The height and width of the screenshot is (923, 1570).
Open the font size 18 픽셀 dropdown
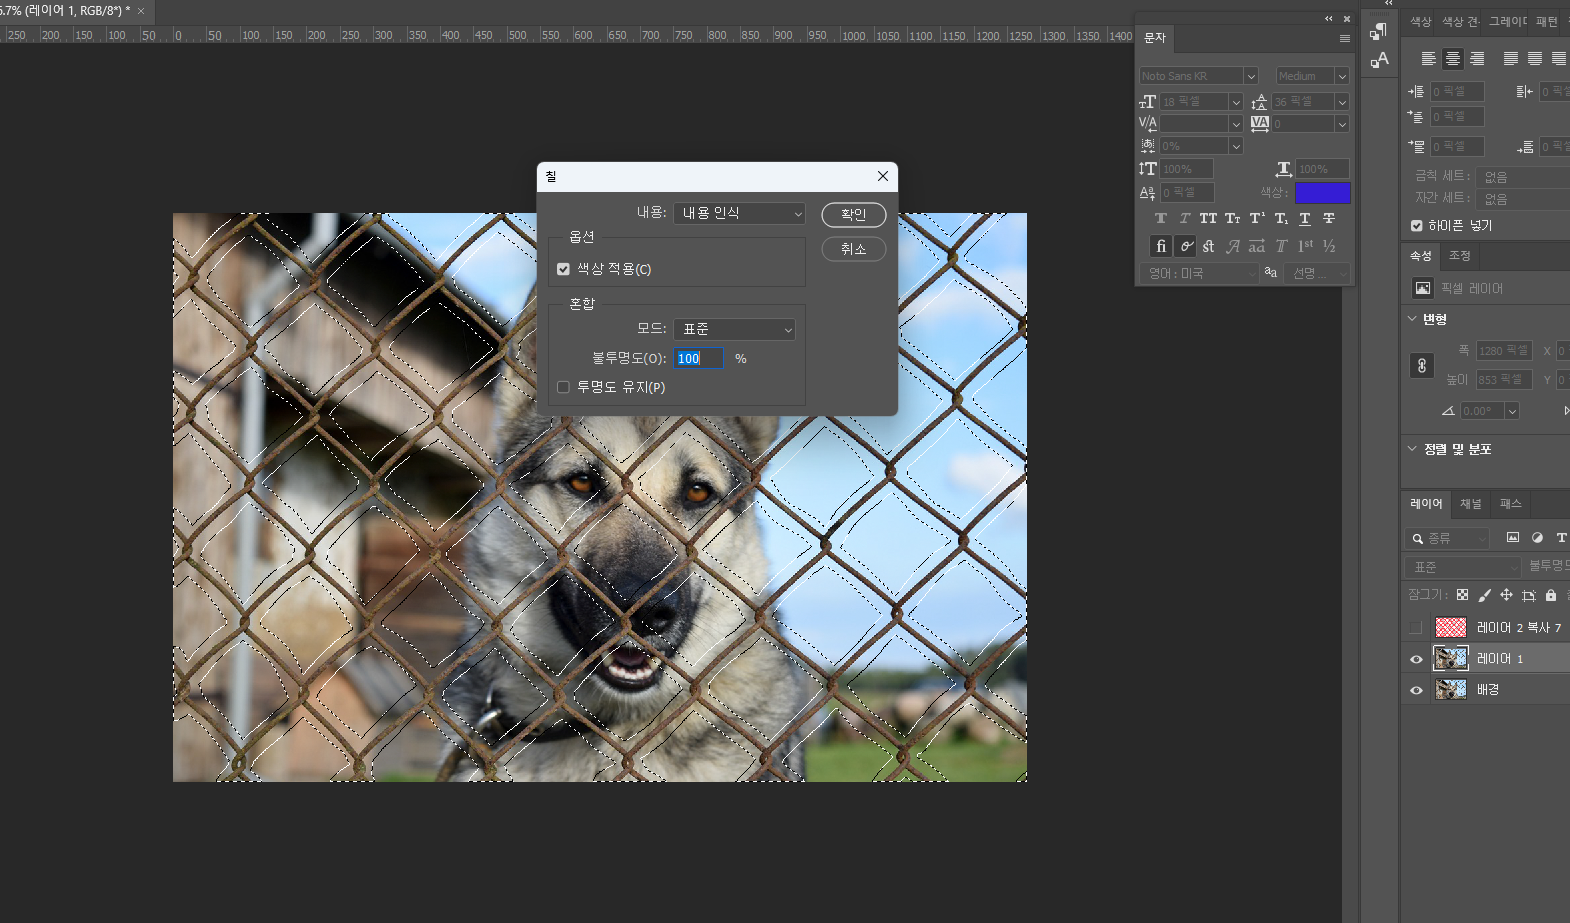[x=1235, y=102]
